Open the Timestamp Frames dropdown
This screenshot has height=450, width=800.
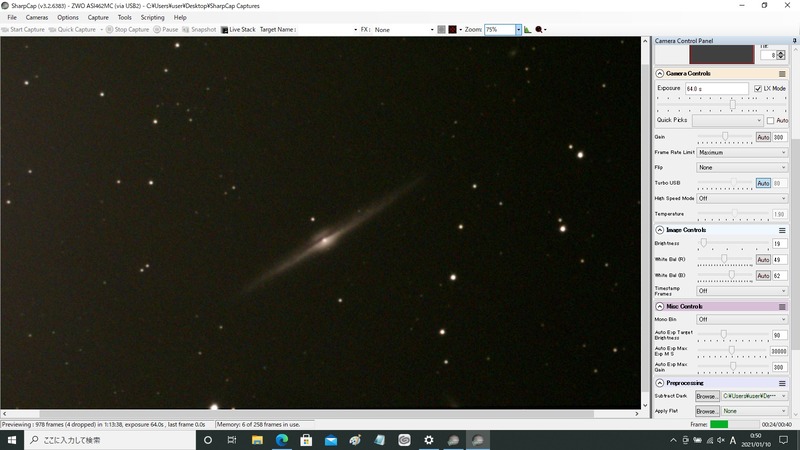click(x=742, y=291)
